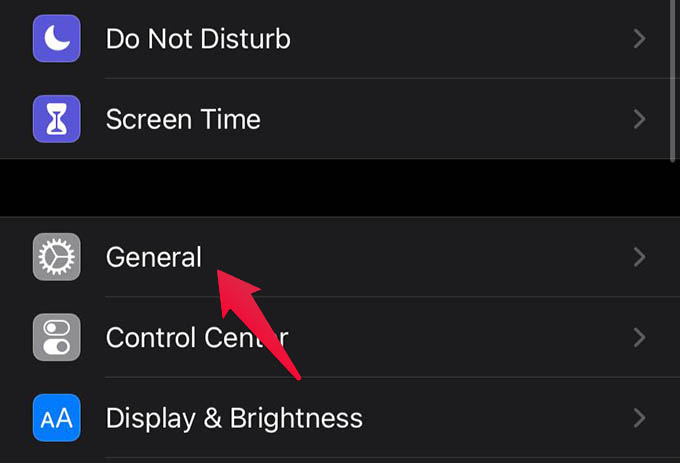Tap the General gear icon
Viewport: 680px width, 463px height.
[56, 257]
